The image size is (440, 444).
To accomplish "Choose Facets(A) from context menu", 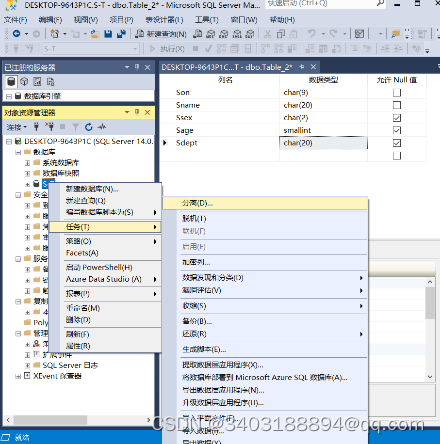I will [x=105, y=253].
